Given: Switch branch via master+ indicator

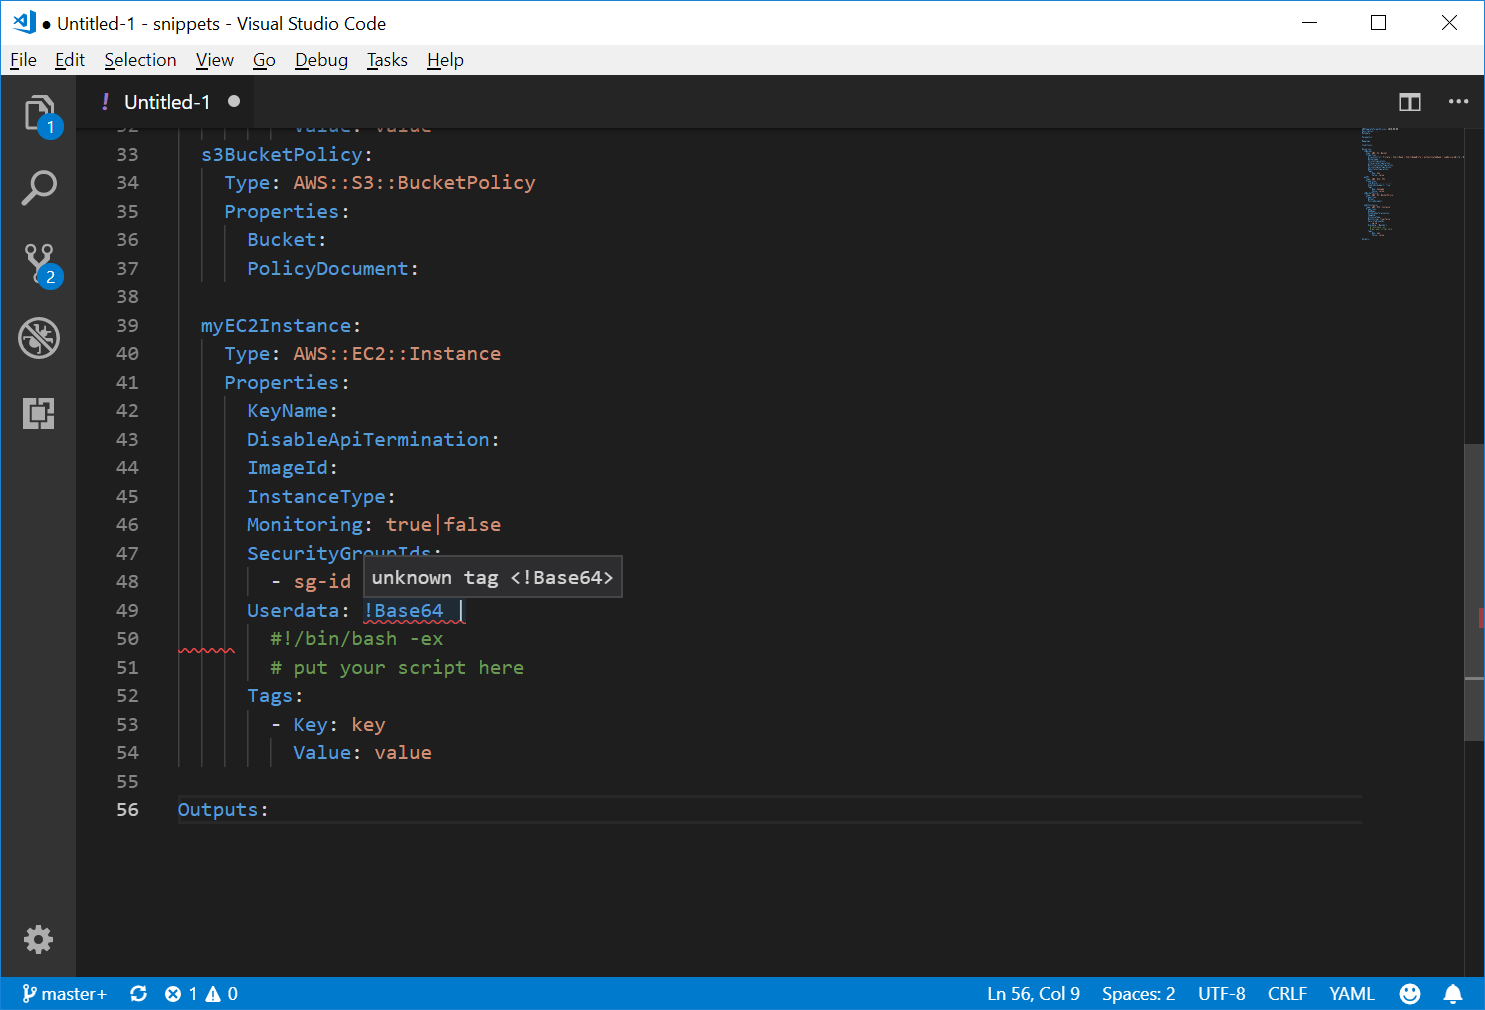Looking at the screenshot, I should (64, 993).
